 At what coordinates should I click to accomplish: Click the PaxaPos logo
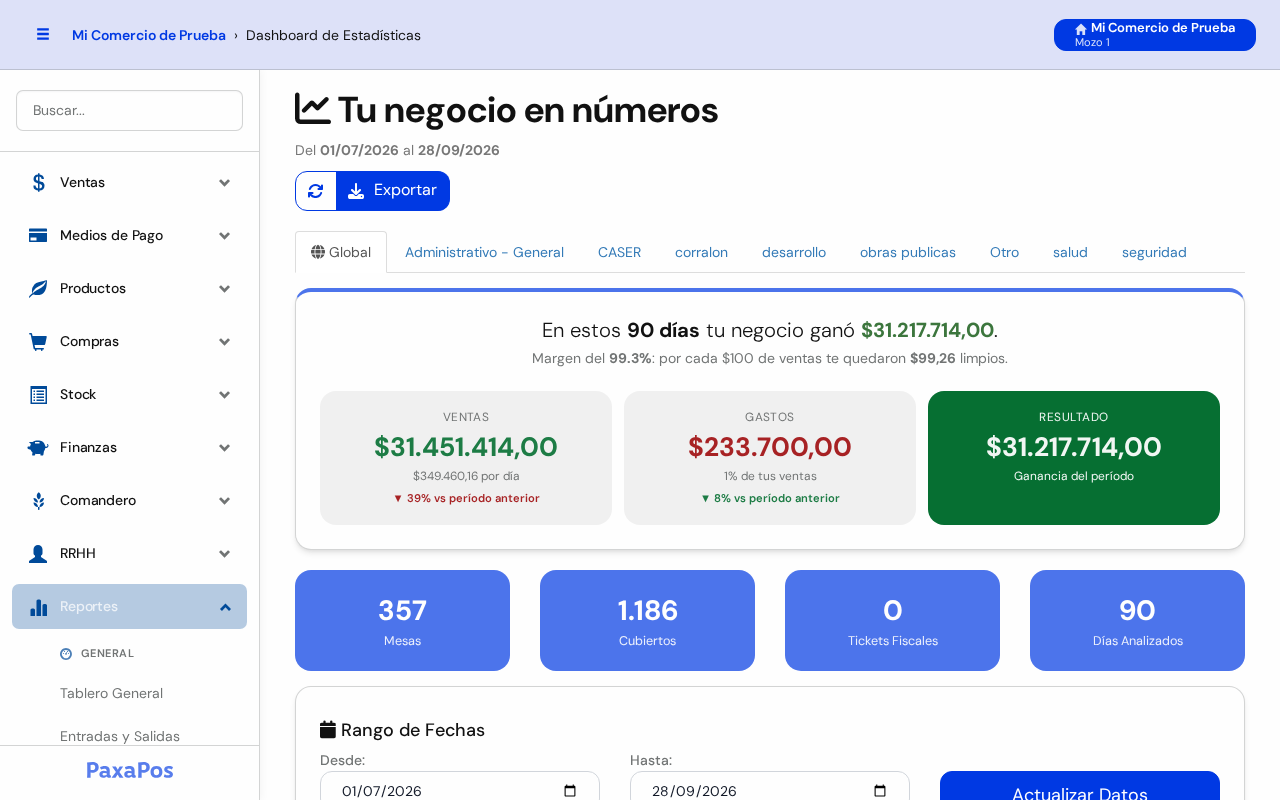(130, 770)
